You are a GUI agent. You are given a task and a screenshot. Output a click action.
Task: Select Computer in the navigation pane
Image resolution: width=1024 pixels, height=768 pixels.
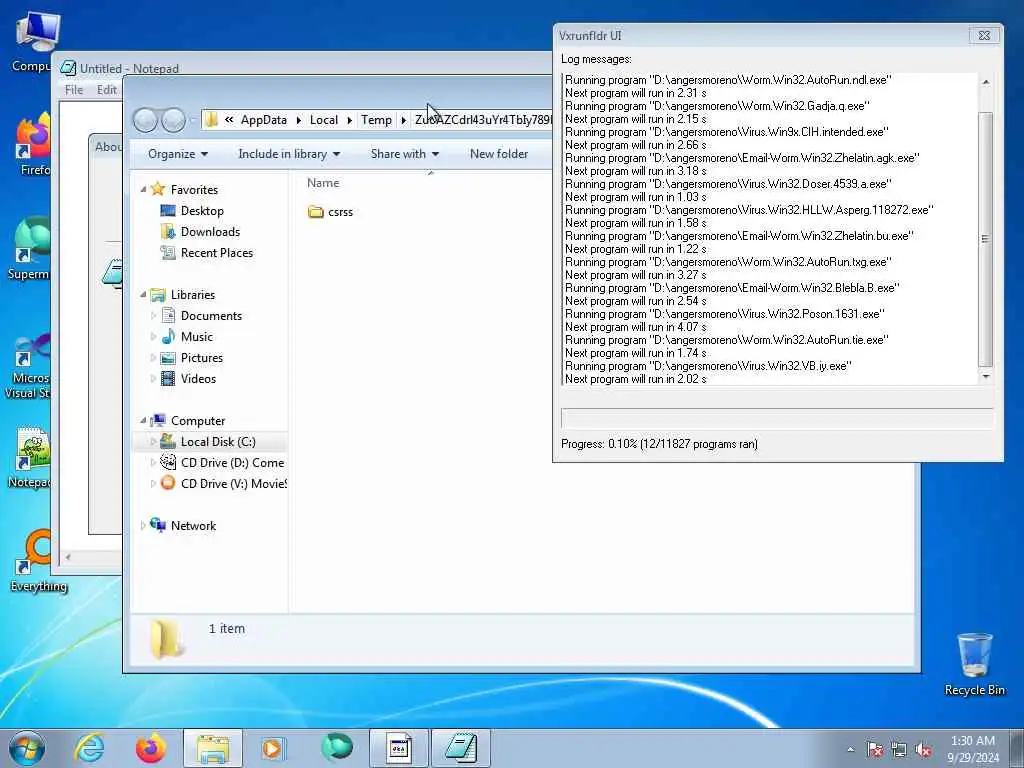197,421
